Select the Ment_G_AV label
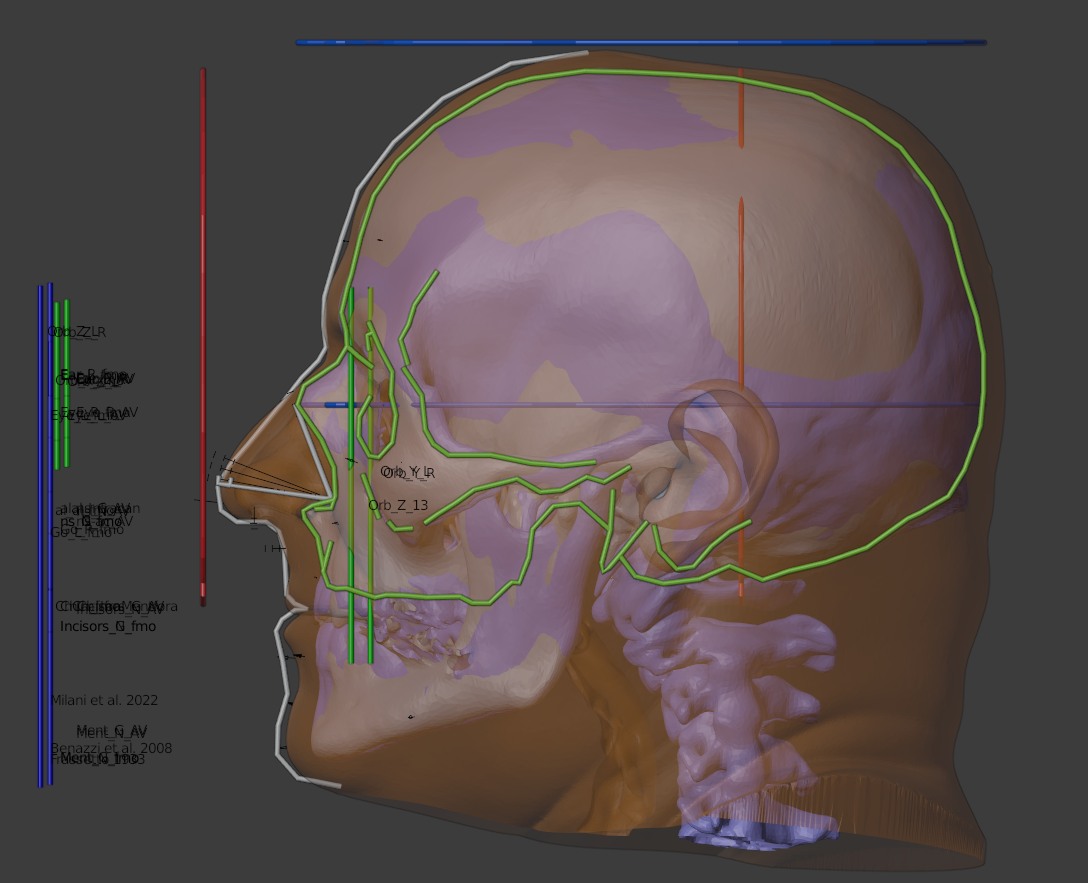 tap(112, 730)
